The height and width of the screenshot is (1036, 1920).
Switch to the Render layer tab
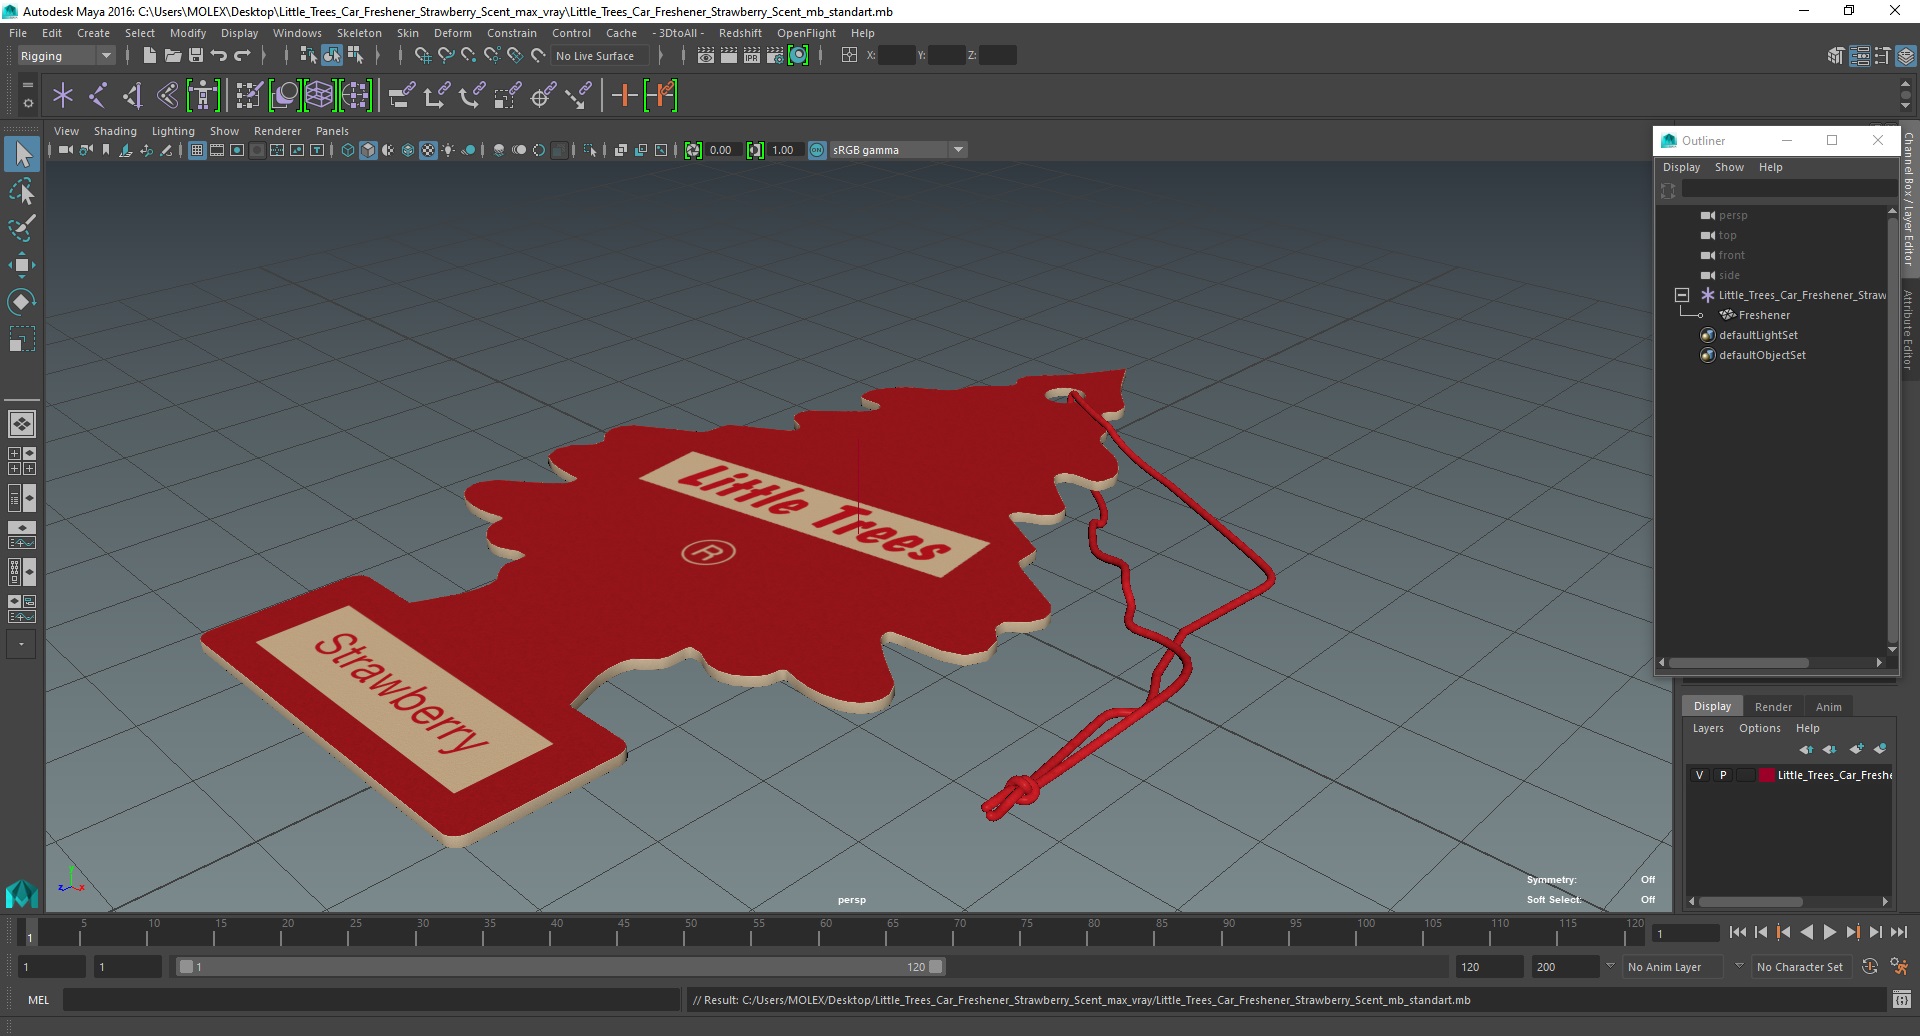click(x=1773, y=706)
